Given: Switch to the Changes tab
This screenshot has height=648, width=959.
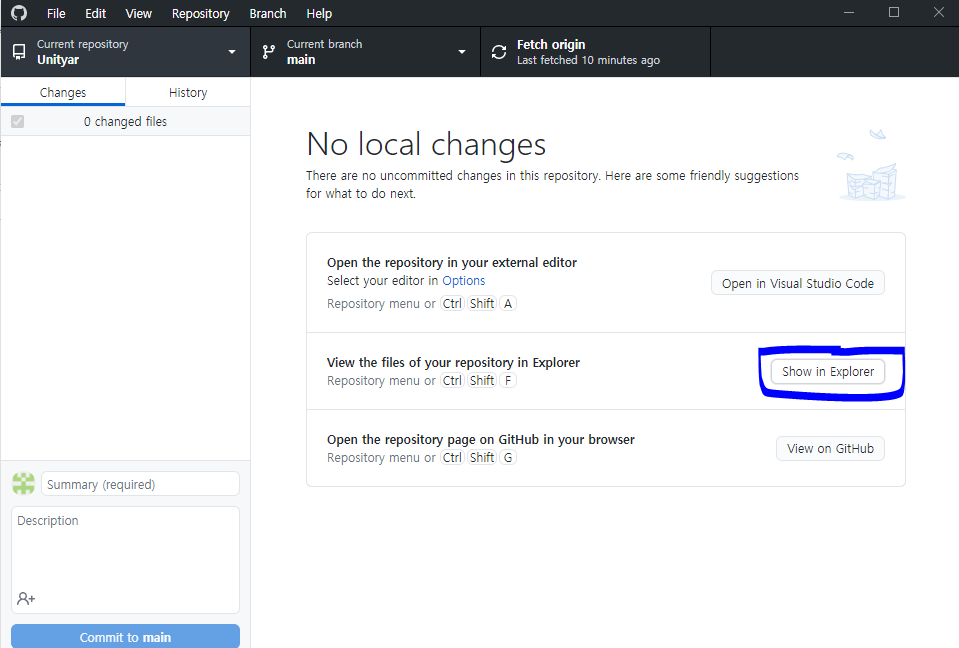Looking at the screenshot, I should 63,92.
